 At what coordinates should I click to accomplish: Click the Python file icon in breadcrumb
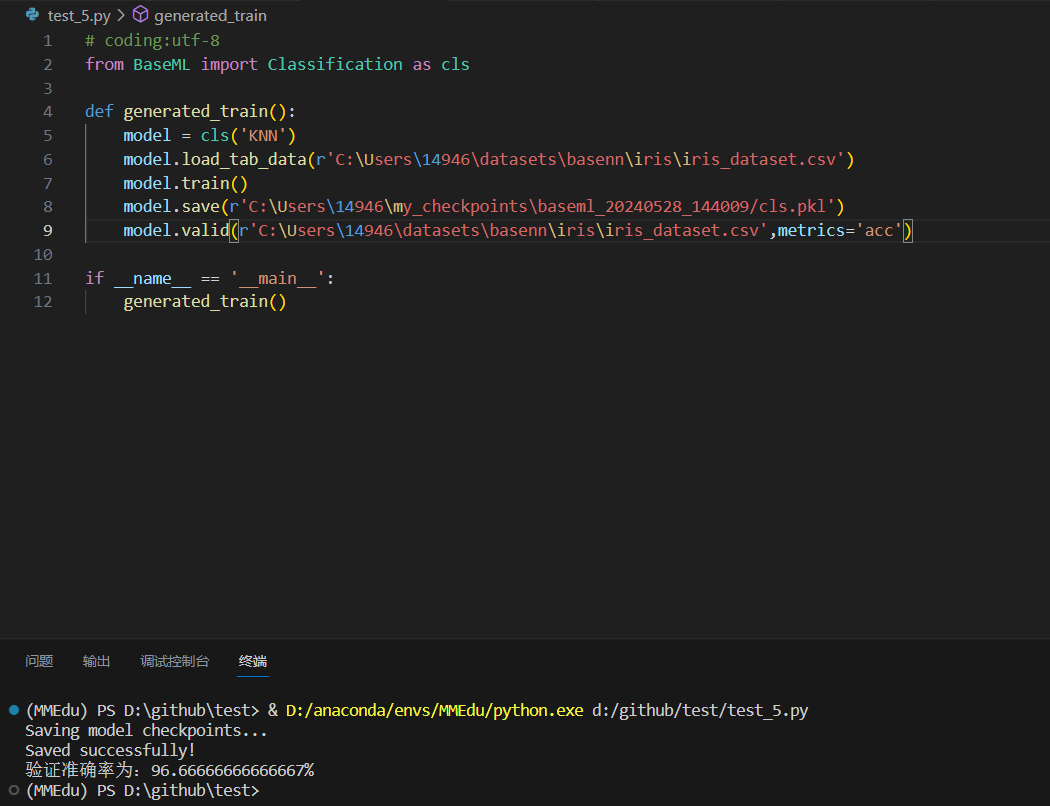pos(32,16)
